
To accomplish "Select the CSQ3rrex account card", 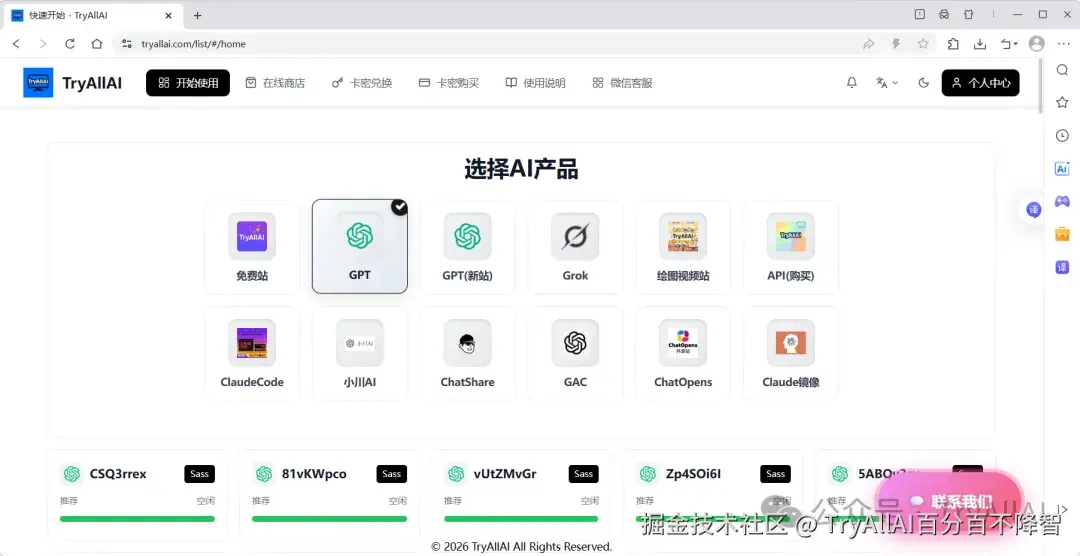I will click(137, 495).
